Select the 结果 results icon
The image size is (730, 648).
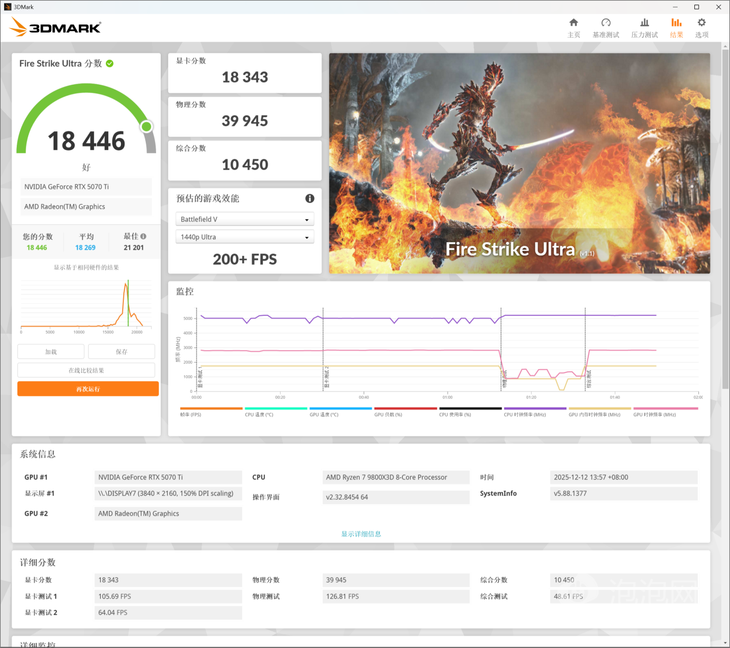[676, 27]
